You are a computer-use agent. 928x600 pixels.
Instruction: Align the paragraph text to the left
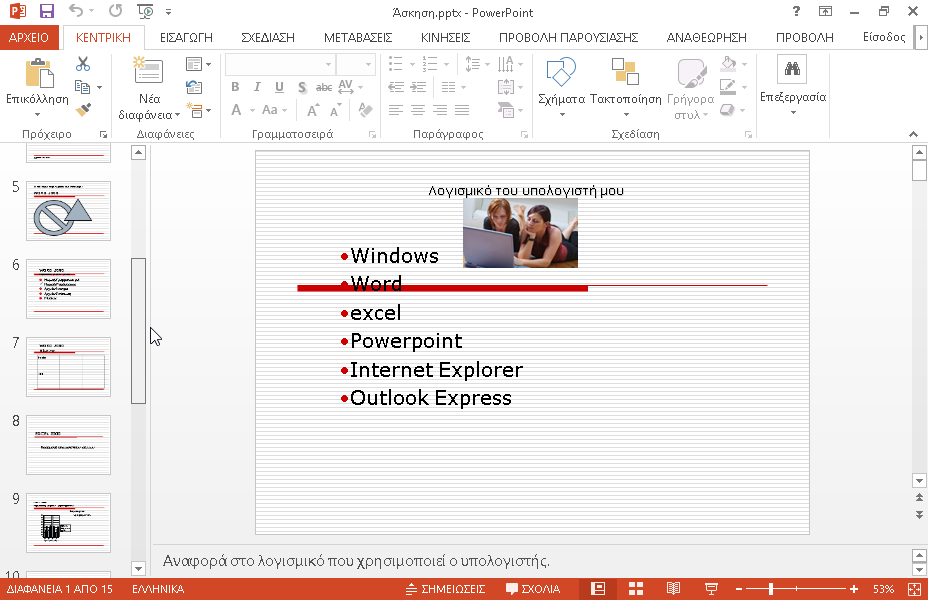coord(396,110)
